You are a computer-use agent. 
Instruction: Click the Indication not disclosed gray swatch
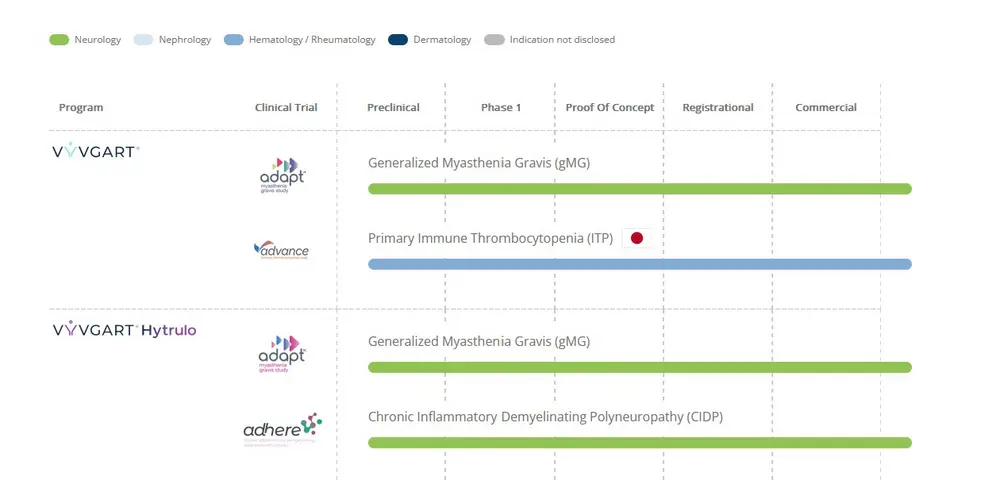[x=494, y=40]
